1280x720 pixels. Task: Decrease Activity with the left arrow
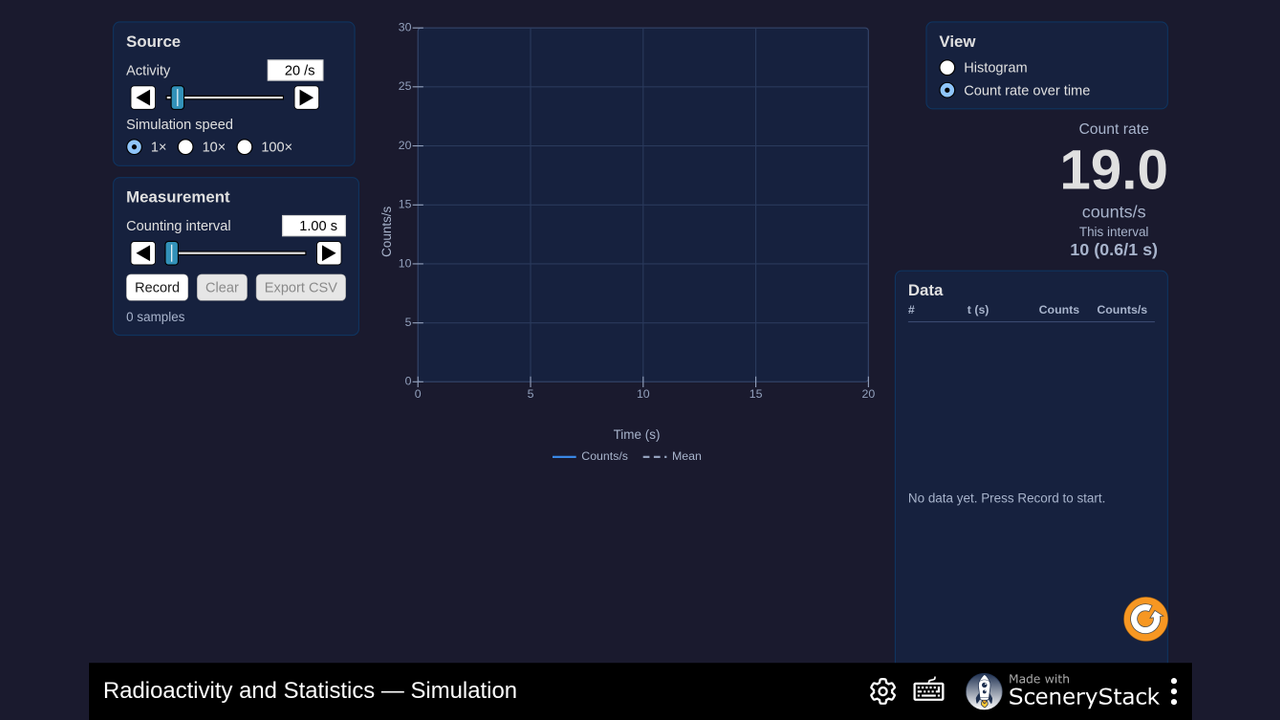[x=143, y=97]
